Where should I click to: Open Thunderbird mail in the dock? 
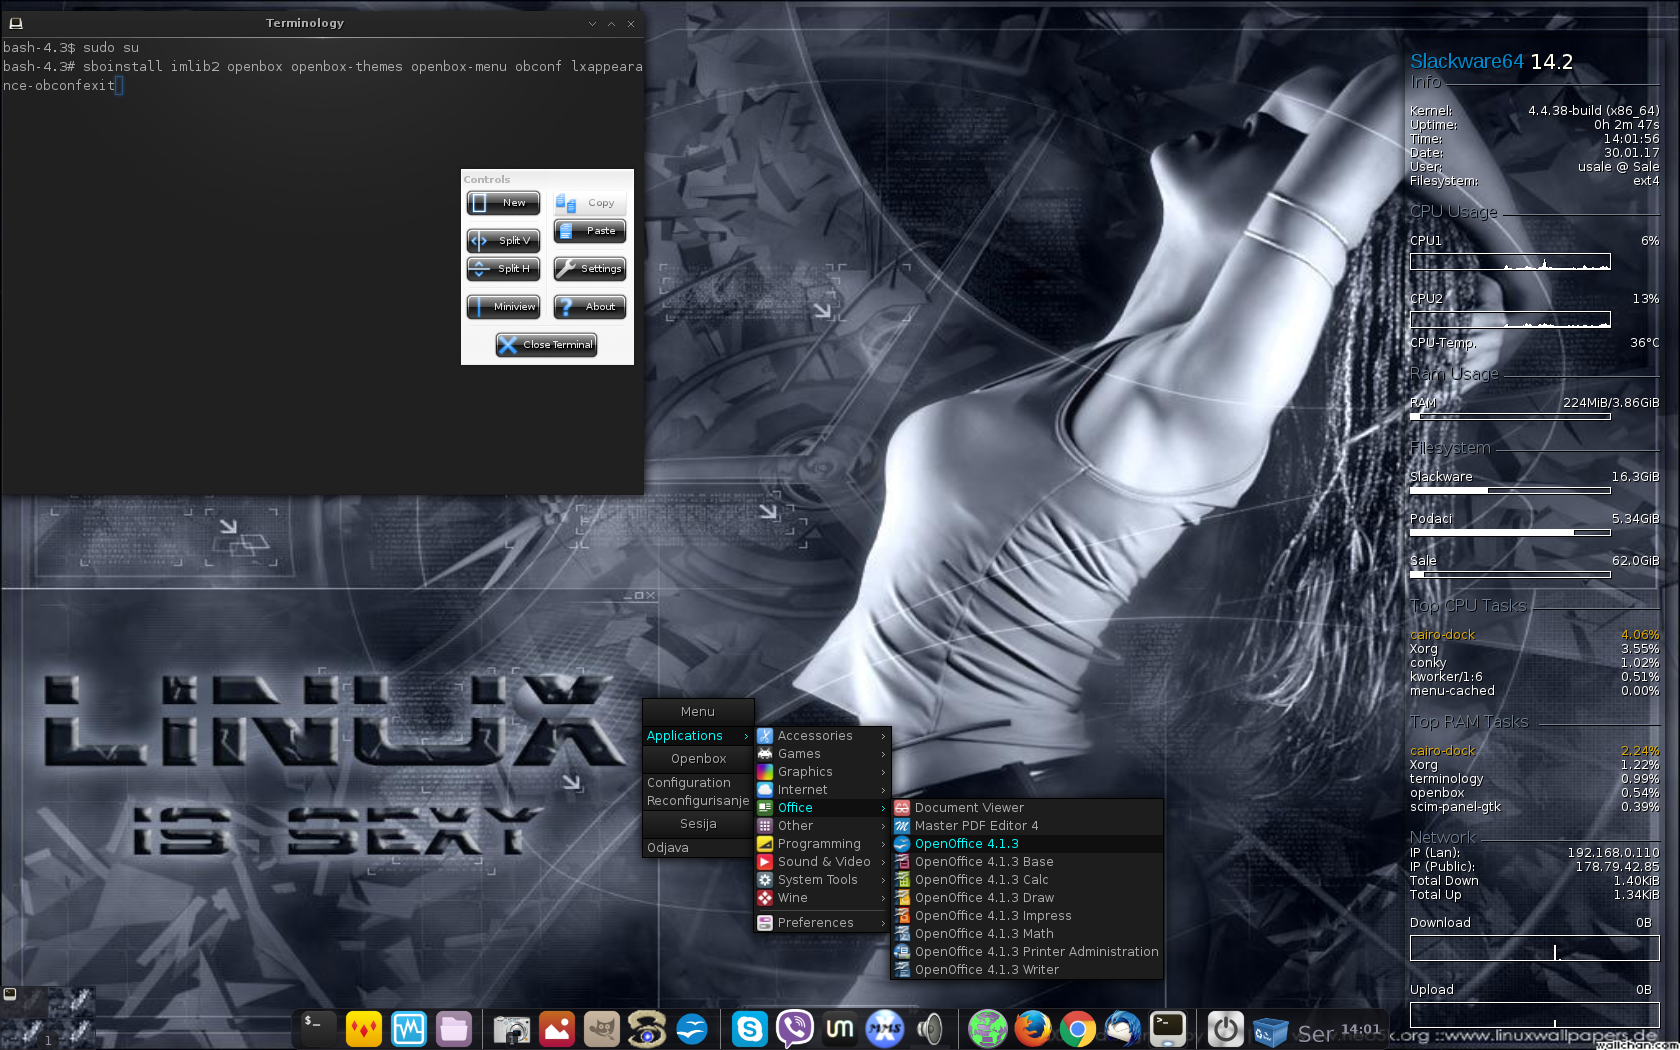[1122, 1028]
